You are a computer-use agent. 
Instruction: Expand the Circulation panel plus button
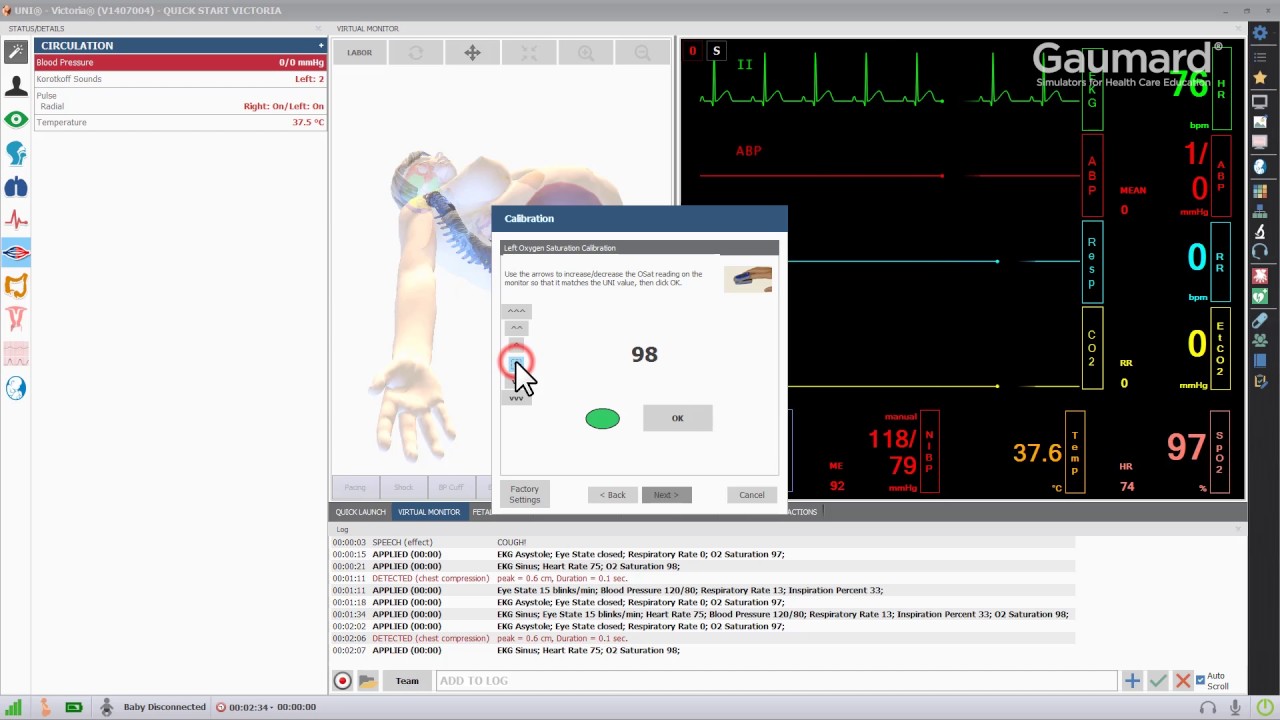point(321,45)
